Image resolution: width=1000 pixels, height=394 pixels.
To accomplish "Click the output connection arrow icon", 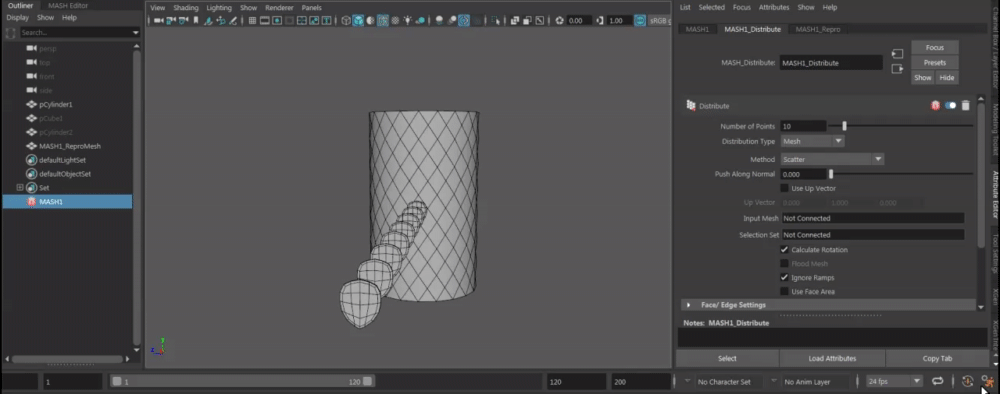I will 897,69.
